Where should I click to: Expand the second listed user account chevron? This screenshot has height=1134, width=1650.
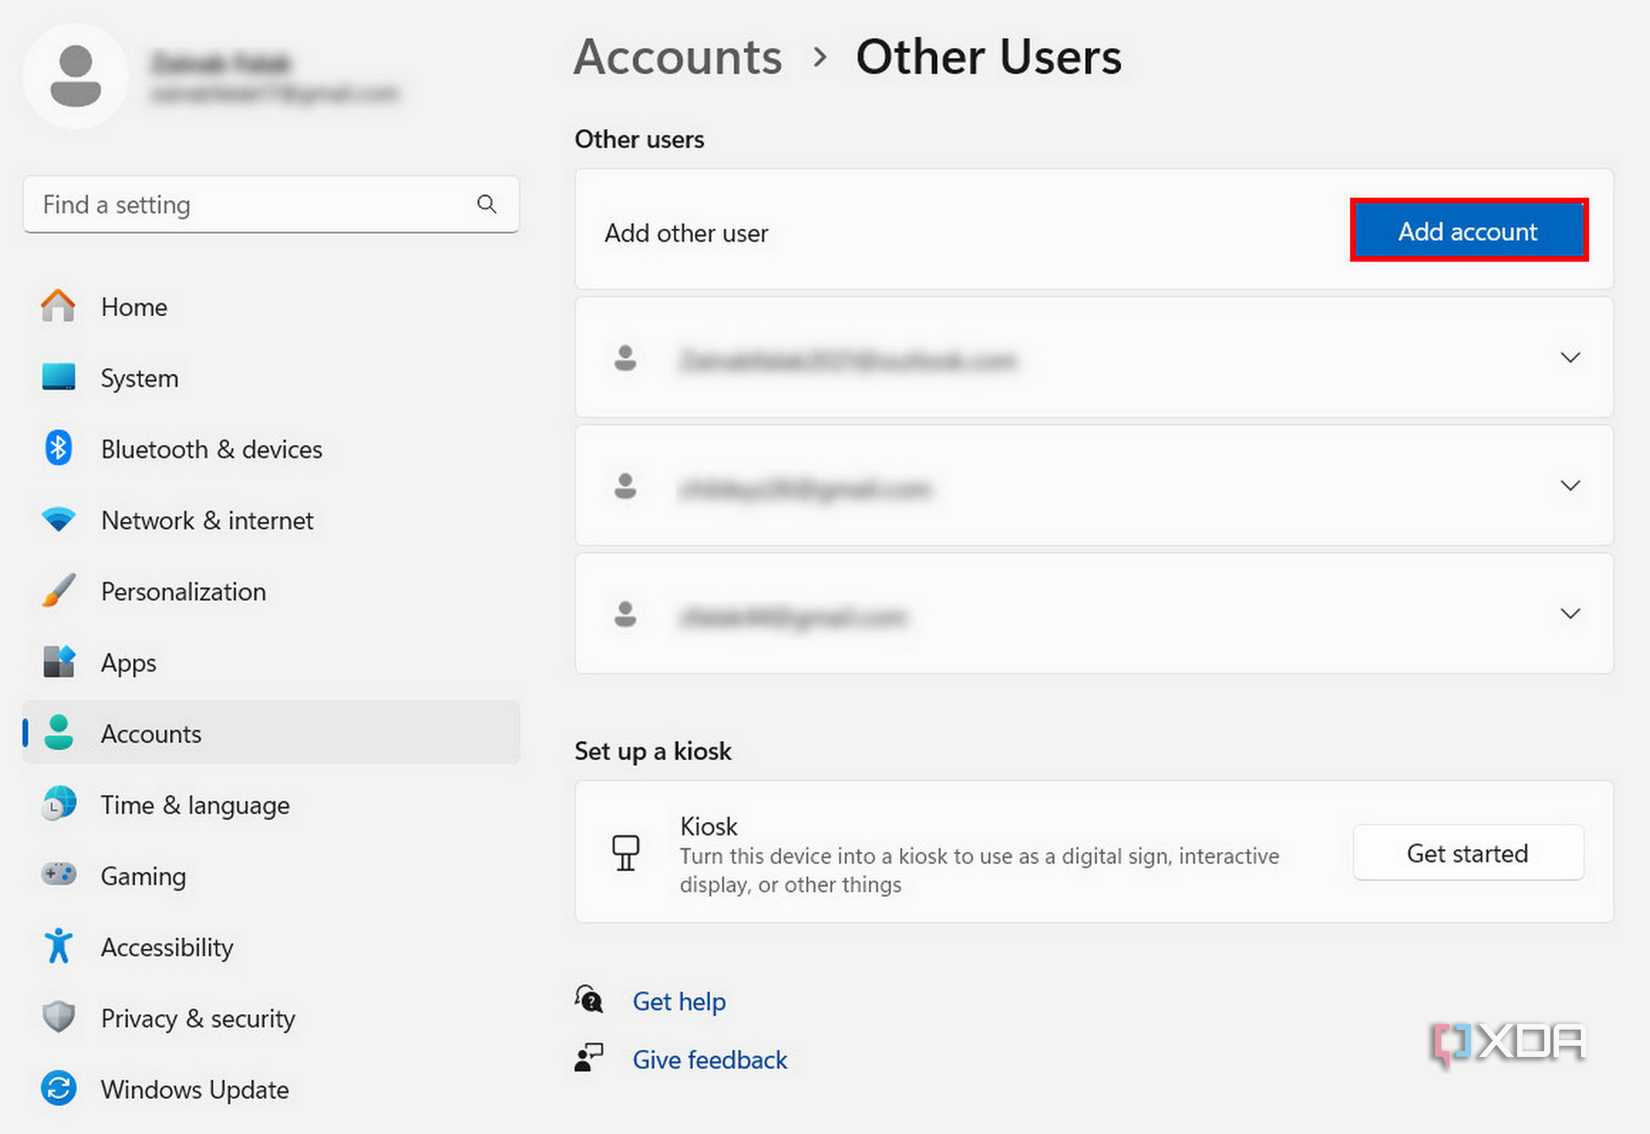[x=1570, y=486]
